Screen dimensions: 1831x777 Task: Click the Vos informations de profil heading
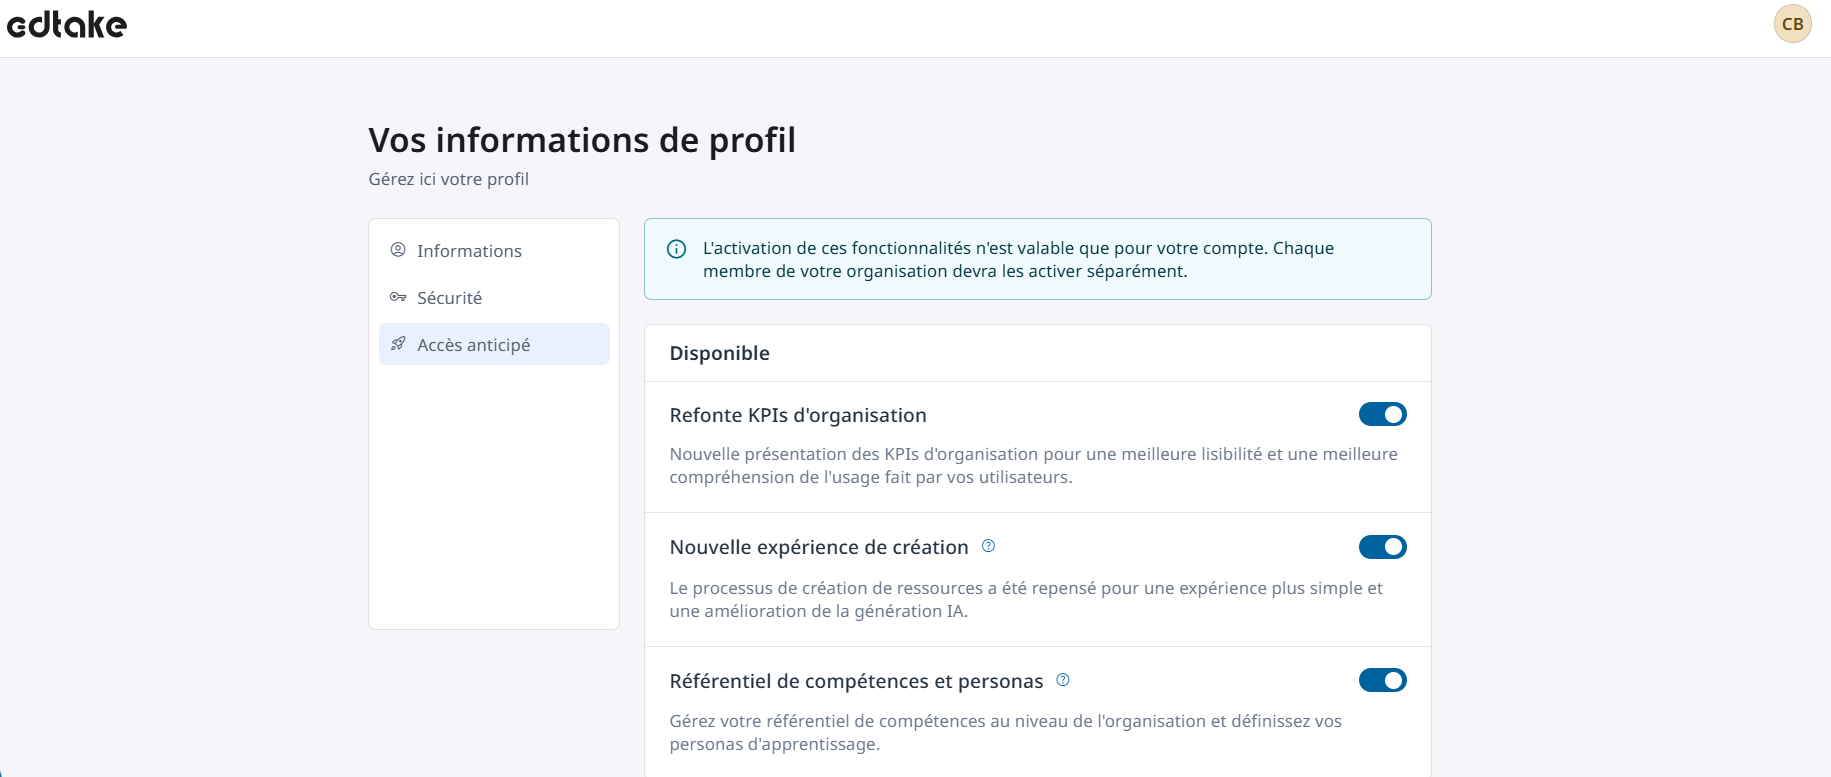[x=581, y=140]
